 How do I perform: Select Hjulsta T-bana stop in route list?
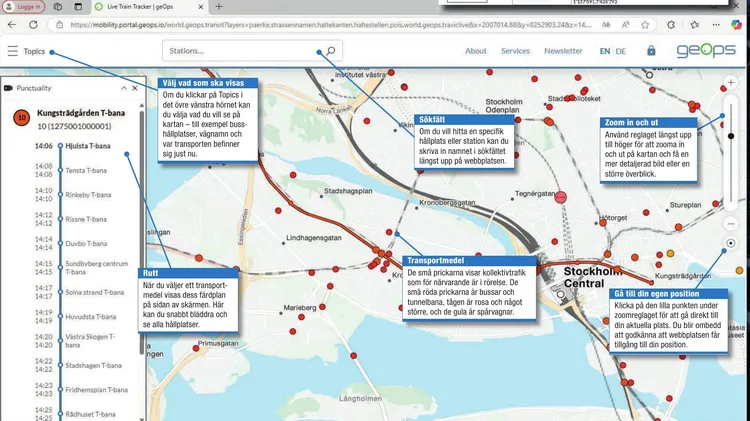point(88,146)
